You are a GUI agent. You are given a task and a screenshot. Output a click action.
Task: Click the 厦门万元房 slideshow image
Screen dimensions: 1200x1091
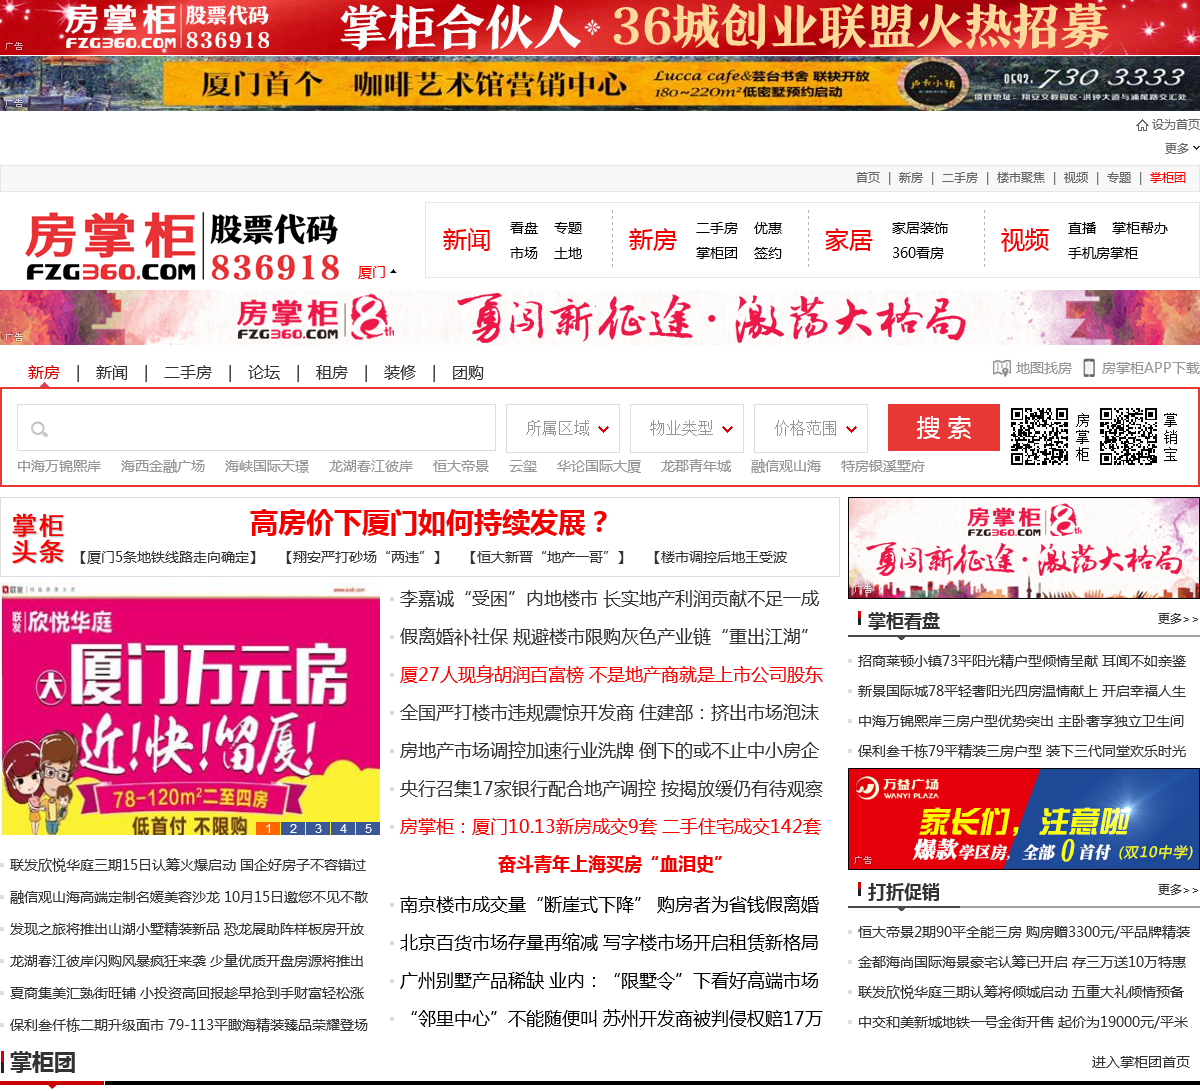(191, 708)
